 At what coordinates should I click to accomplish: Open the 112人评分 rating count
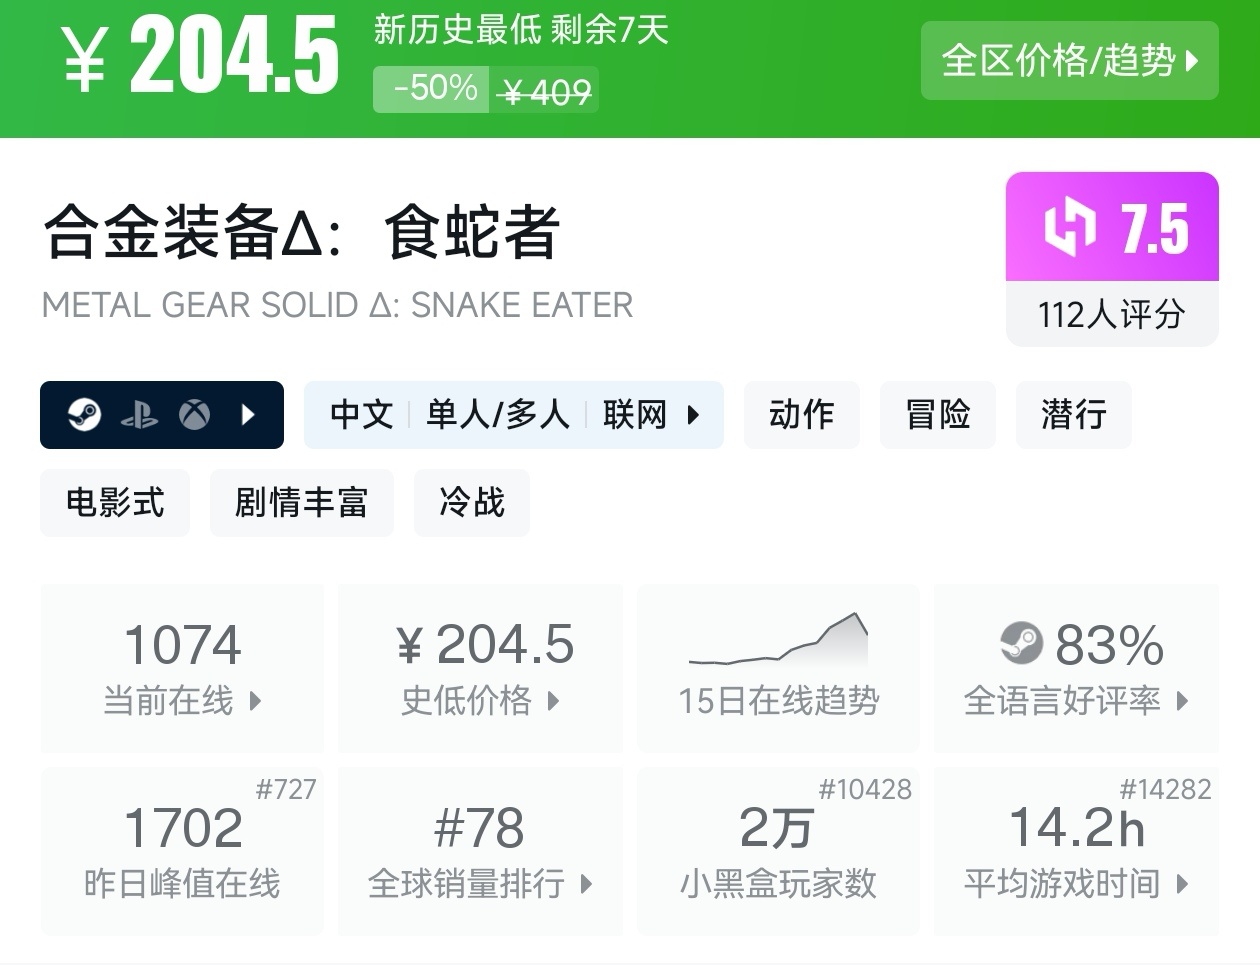click(1111, 314)
